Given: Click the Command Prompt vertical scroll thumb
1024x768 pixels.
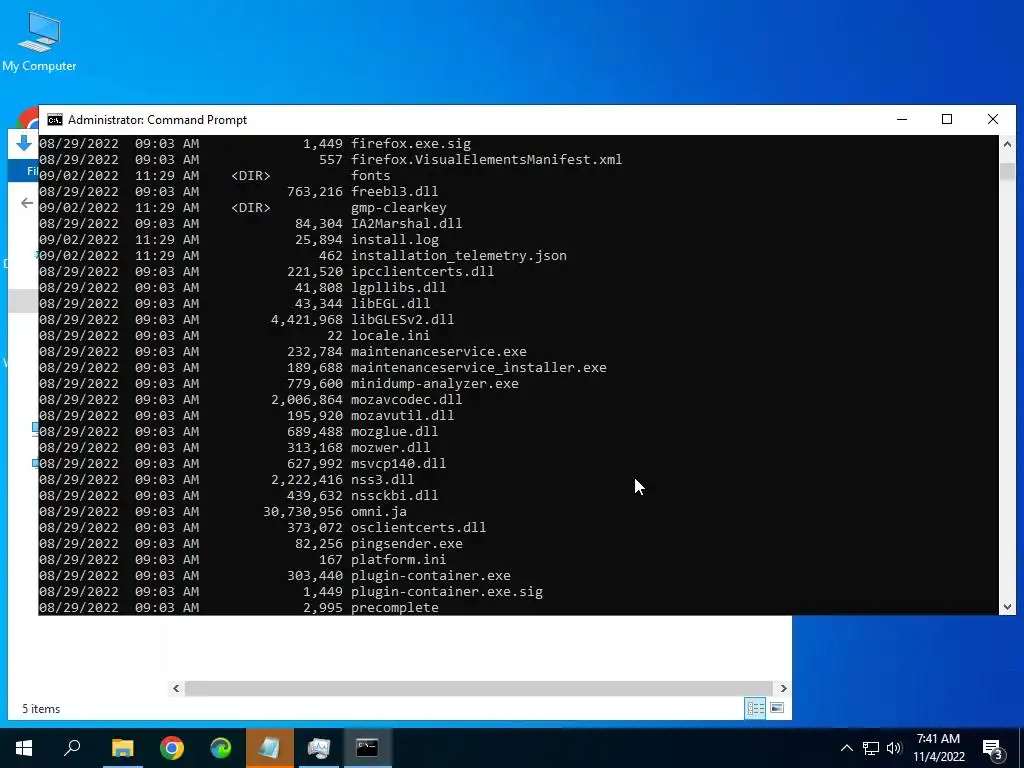Looking at the screenshot, I should pos(1007,171).
